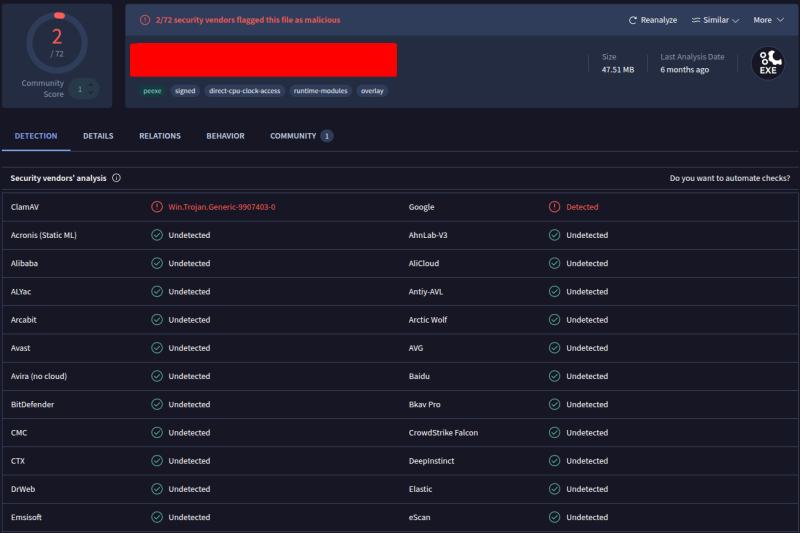Click the CrowdStrike Falcon checkmark icon

coord(554,433)
